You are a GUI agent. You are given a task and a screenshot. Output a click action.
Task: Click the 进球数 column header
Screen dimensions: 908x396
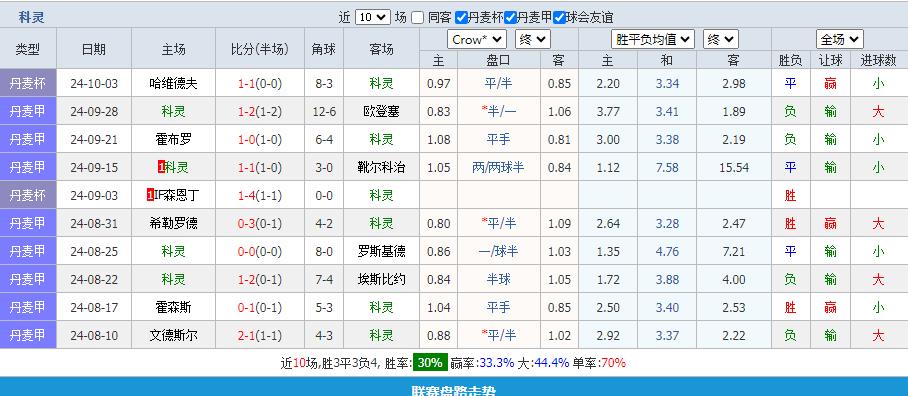coord(878,60)
